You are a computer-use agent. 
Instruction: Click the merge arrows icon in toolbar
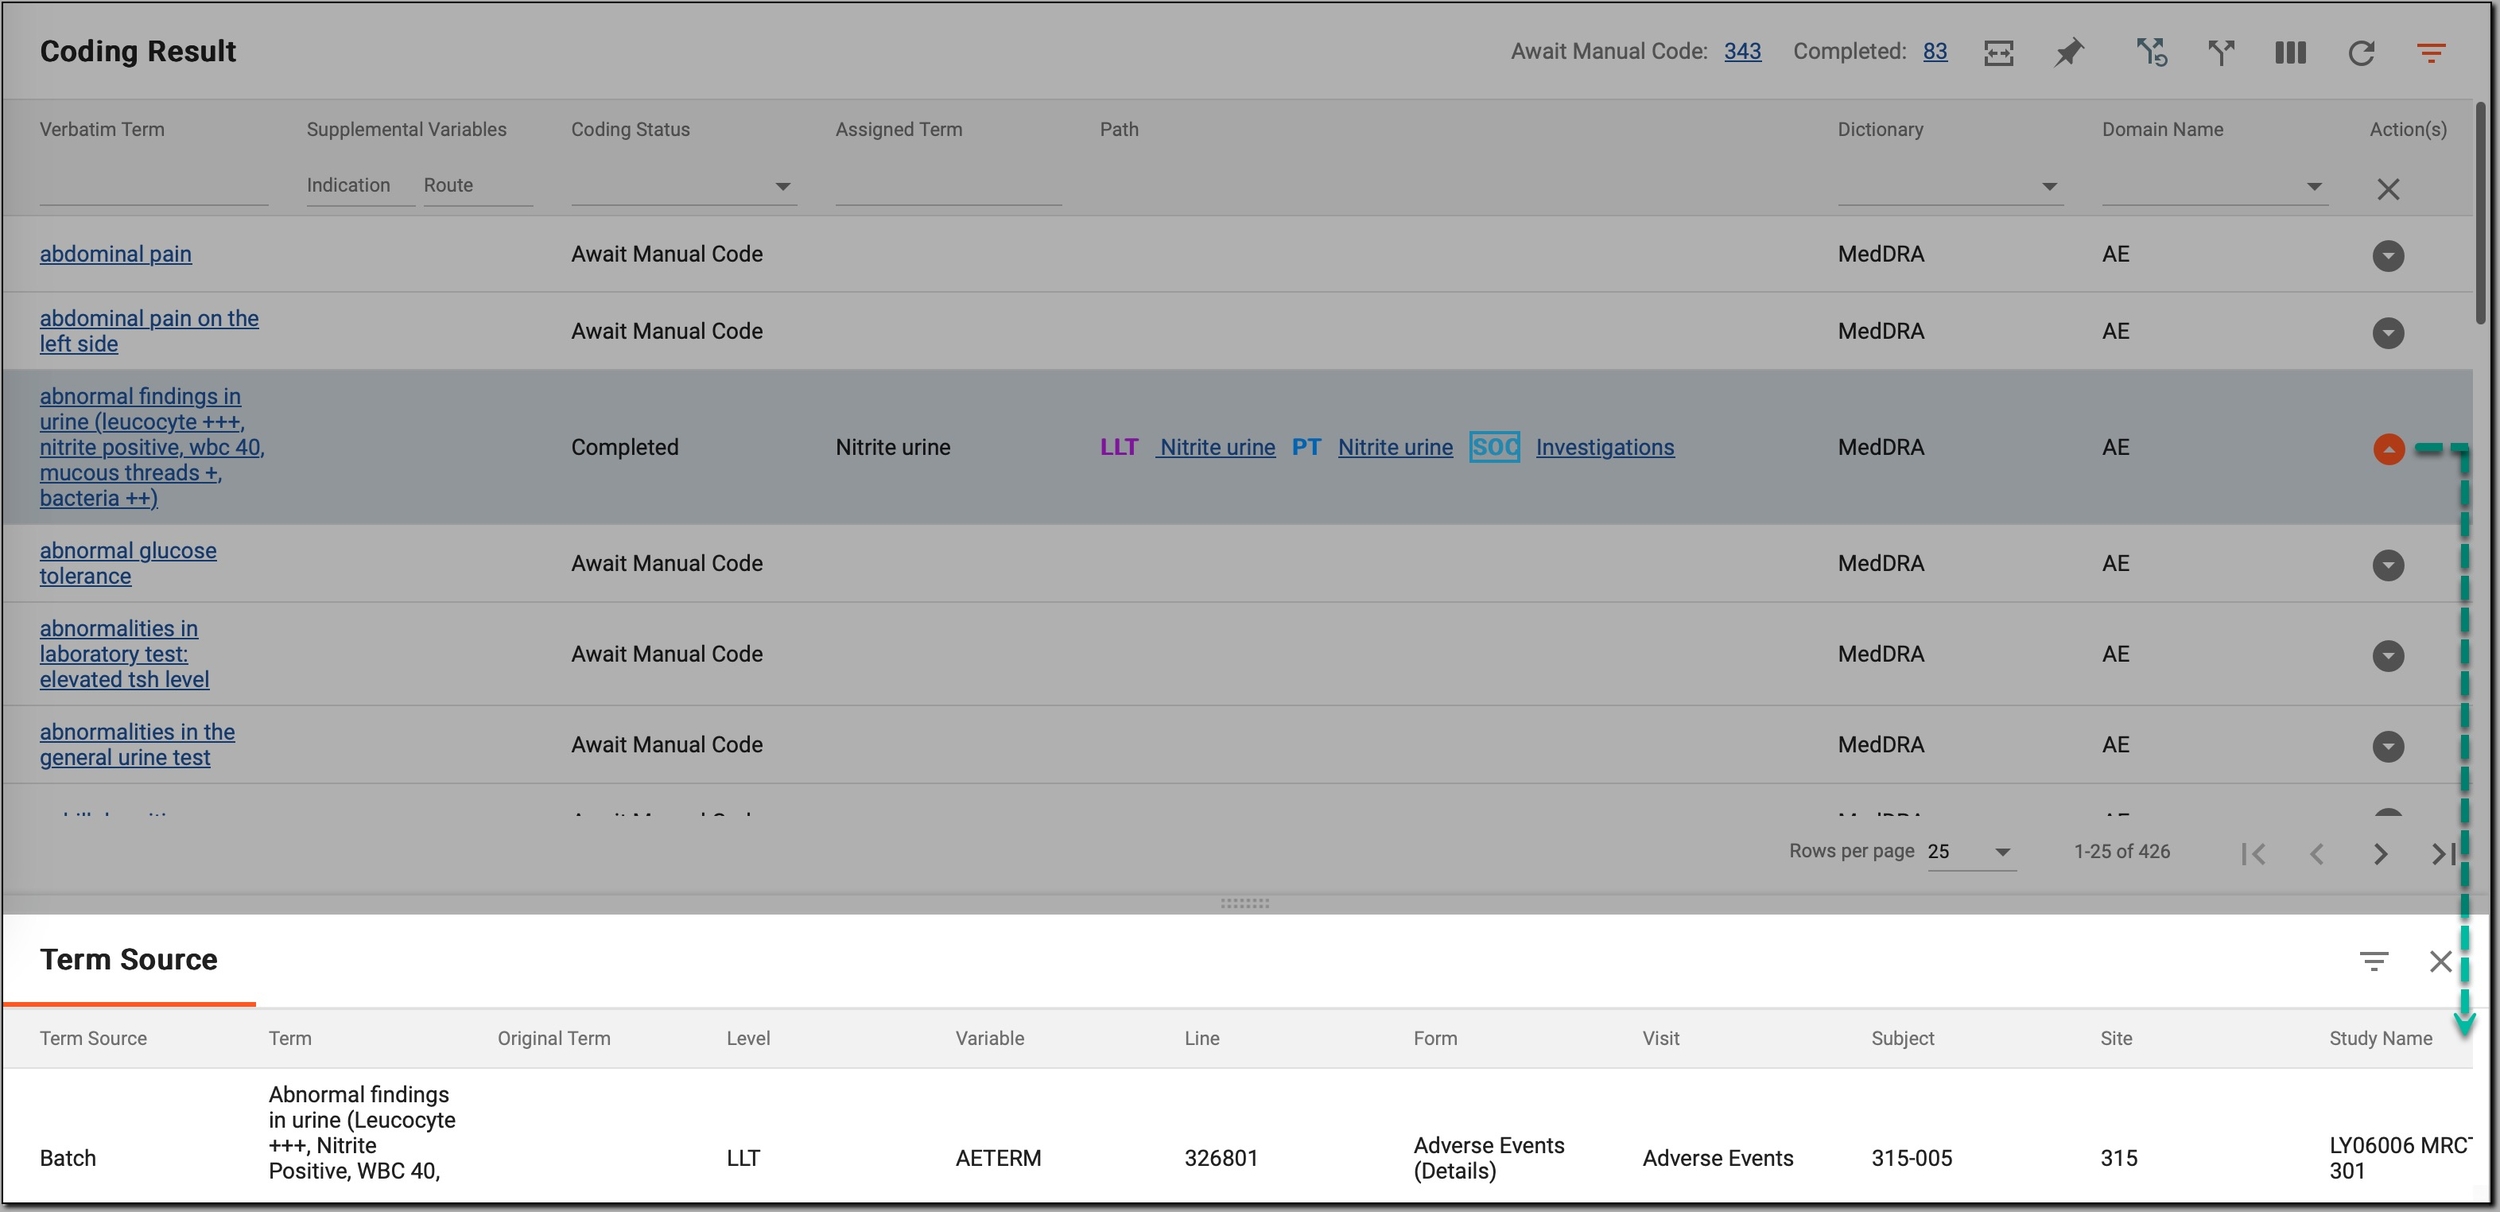click(2221, 53)
